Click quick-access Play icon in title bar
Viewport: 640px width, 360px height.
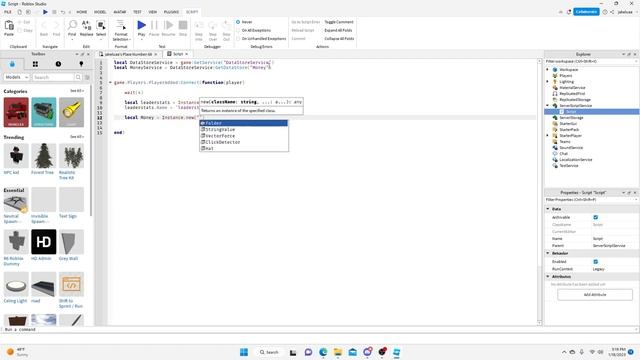point(45,12)
